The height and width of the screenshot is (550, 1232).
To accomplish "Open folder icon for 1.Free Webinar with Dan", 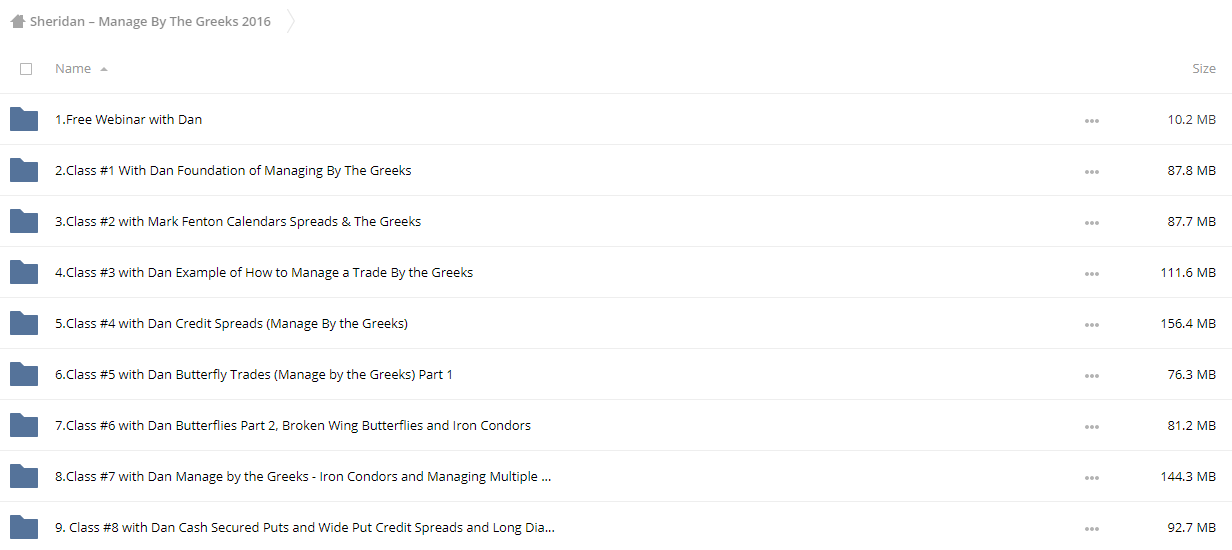I will (x=24, y=119).
